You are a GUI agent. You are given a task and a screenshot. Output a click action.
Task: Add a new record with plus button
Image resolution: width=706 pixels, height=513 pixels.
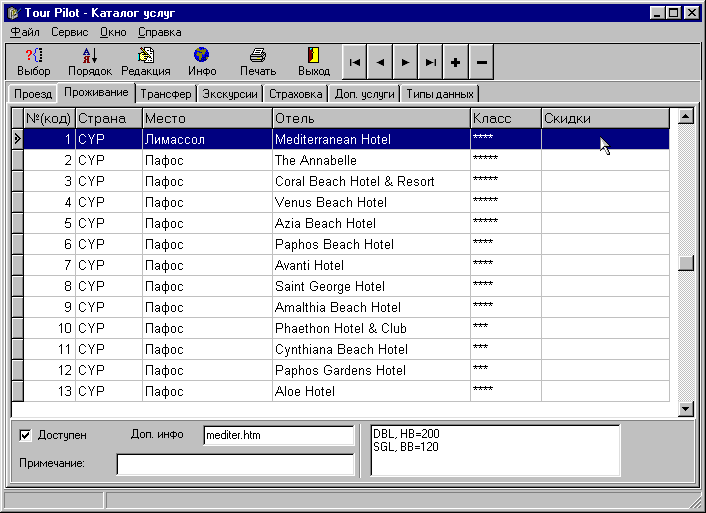click(x=456, y=62)
